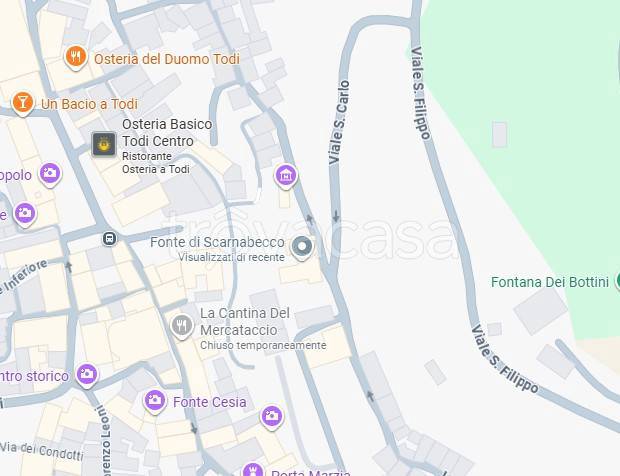620x476 pixels.
Task: Click the purple camera pin beside 'opolo' label
Action: pos(50,175)
